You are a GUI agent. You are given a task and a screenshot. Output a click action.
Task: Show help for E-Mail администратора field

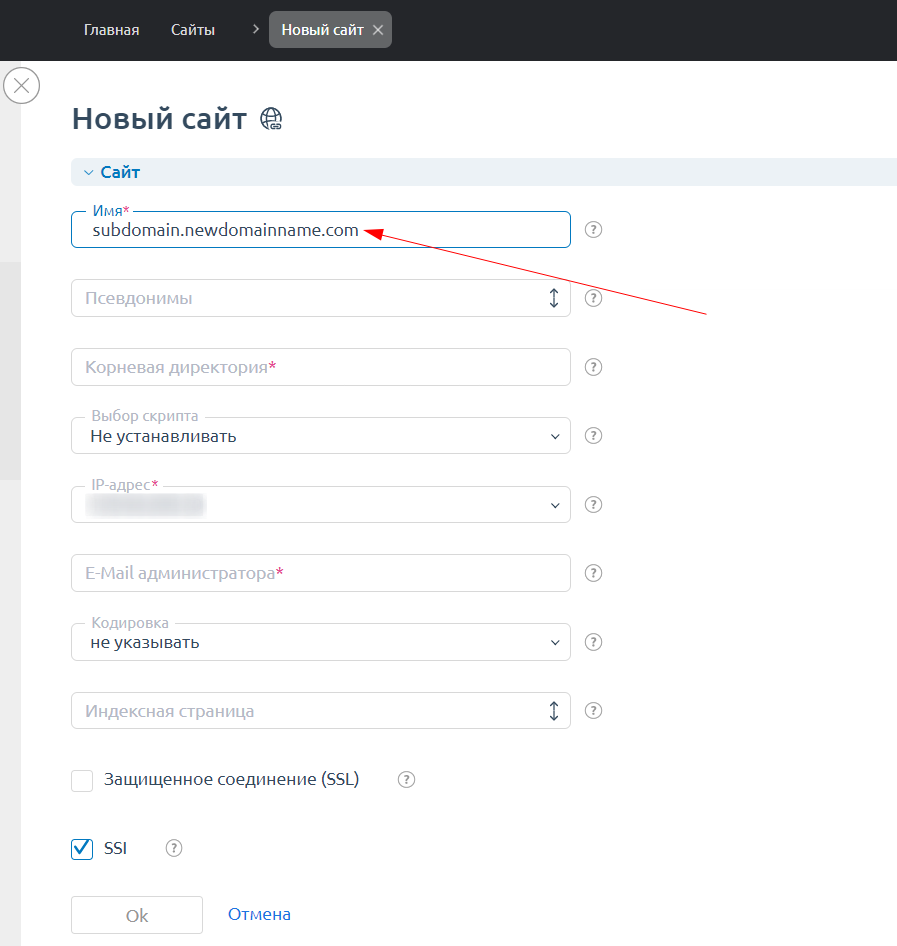pyautogui.click(x=593, y=573)
